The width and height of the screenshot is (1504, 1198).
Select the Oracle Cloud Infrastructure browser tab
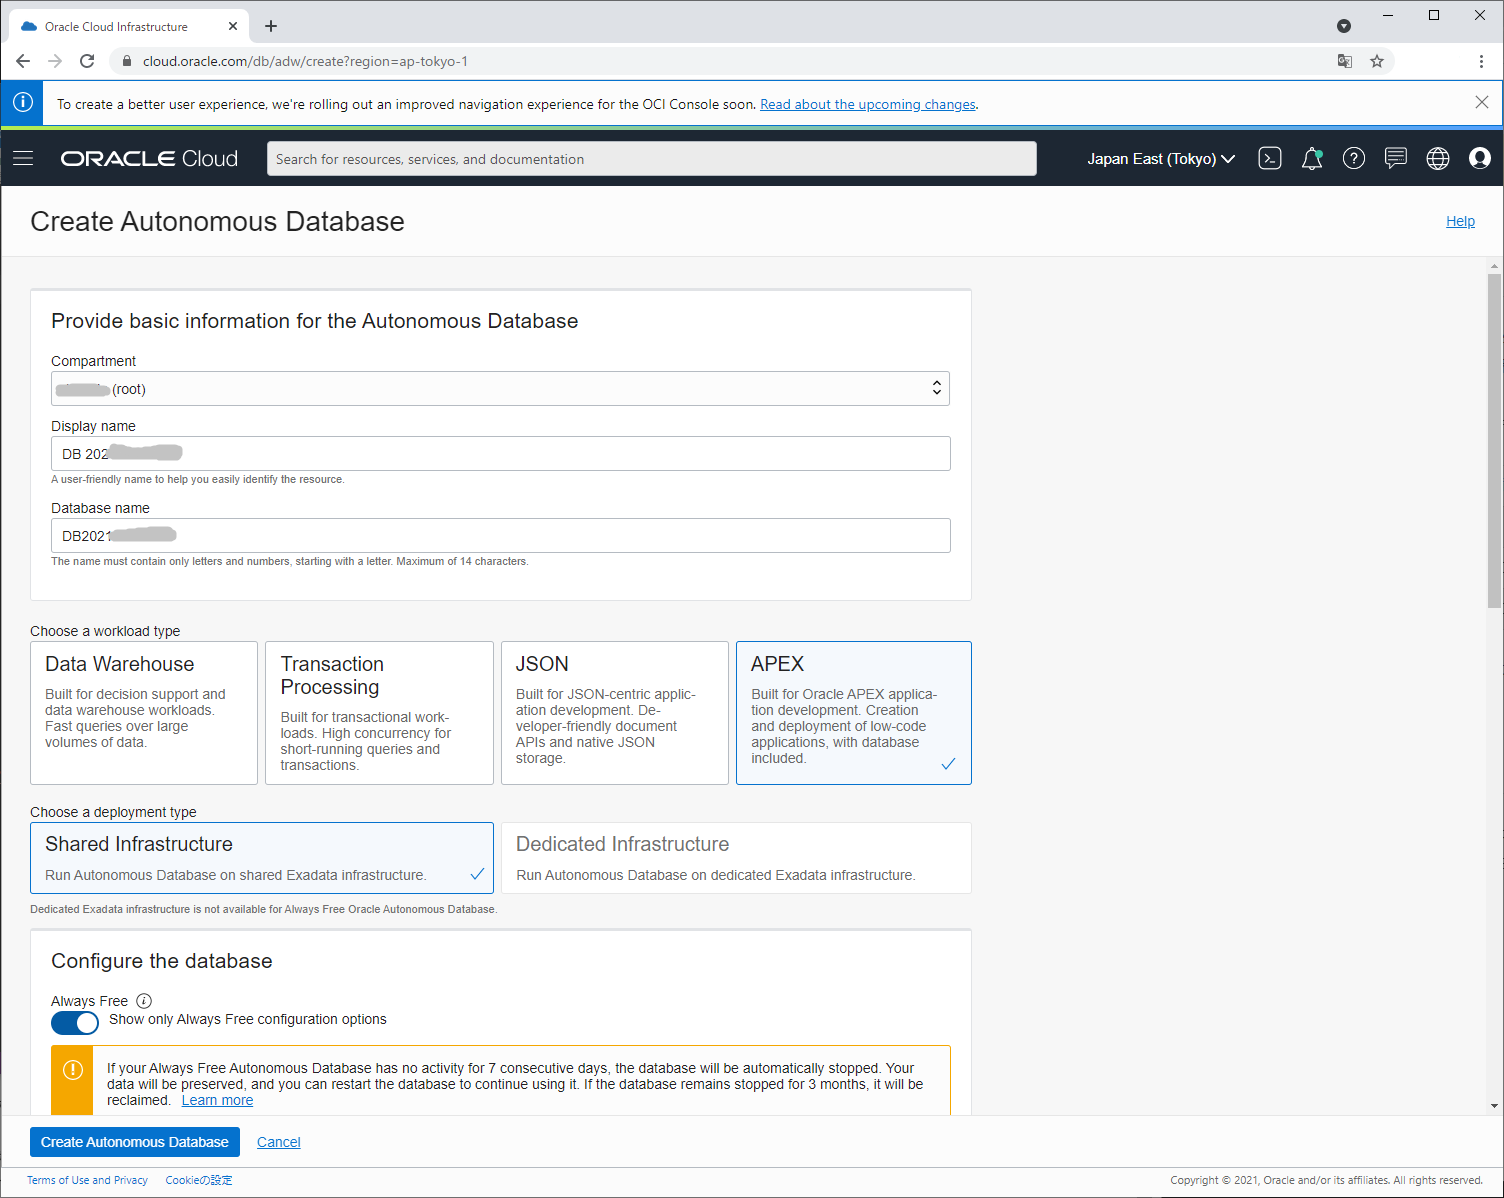coord(128,26)
